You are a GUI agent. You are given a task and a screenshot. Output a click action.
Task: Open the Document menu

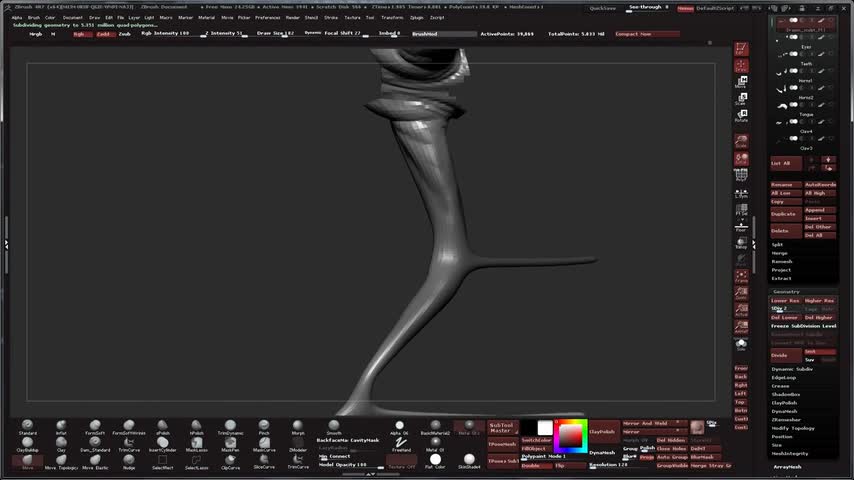coord(72,17)
